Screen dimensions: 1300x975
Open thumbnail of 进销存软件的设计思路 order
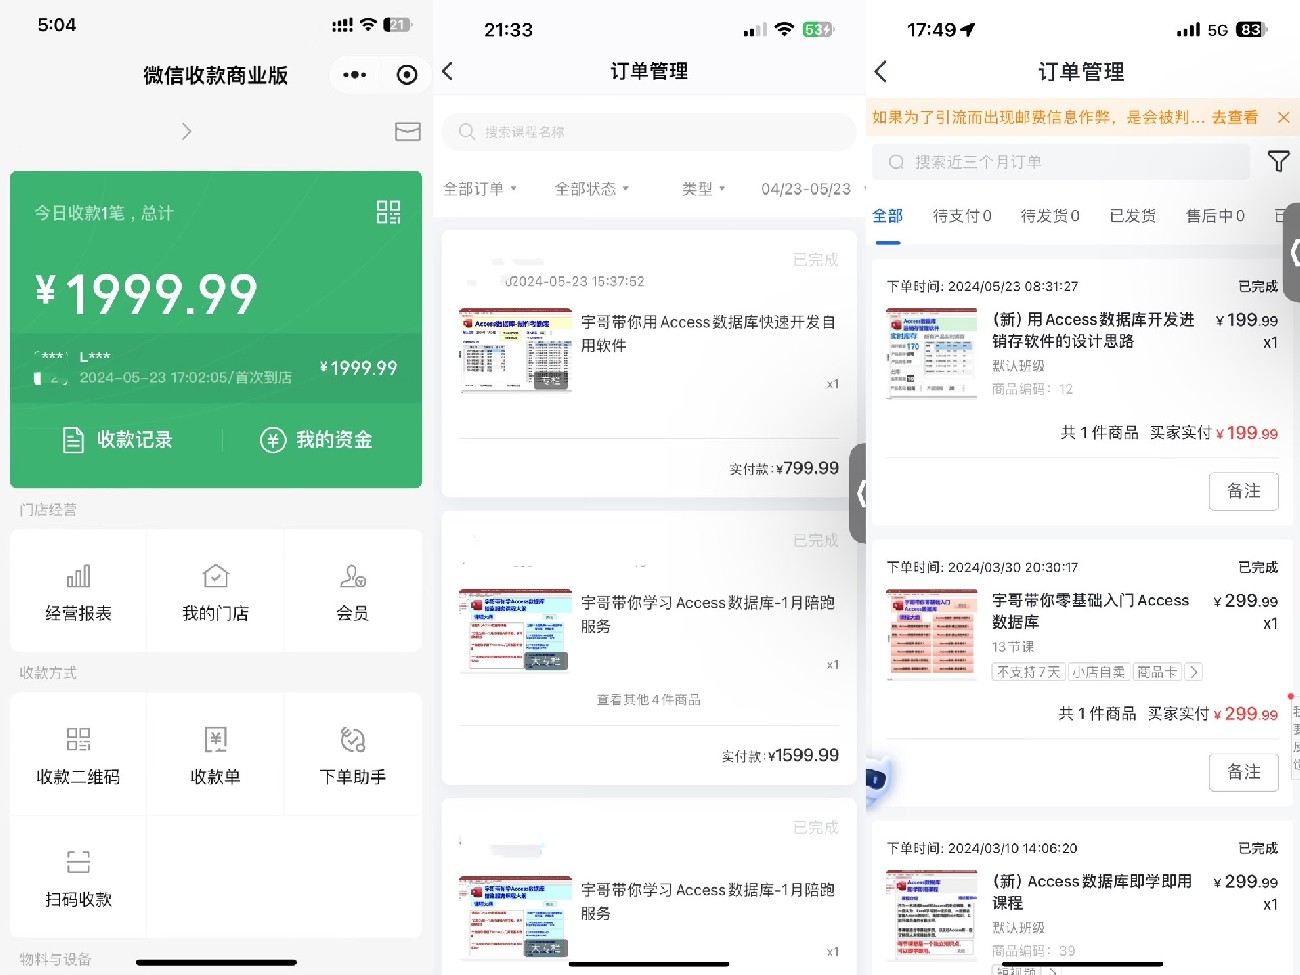coord(932,353)
